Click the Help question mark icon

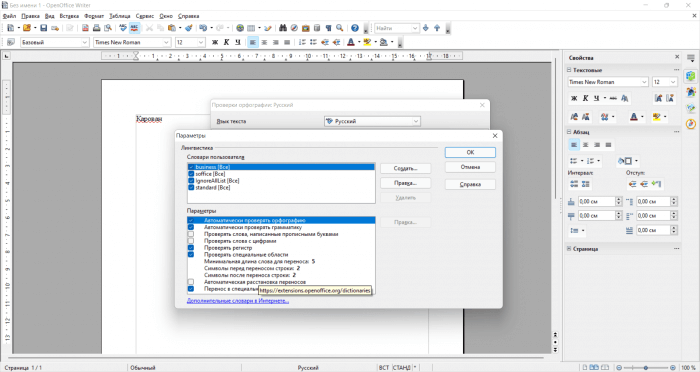click(x=354, y=28)
